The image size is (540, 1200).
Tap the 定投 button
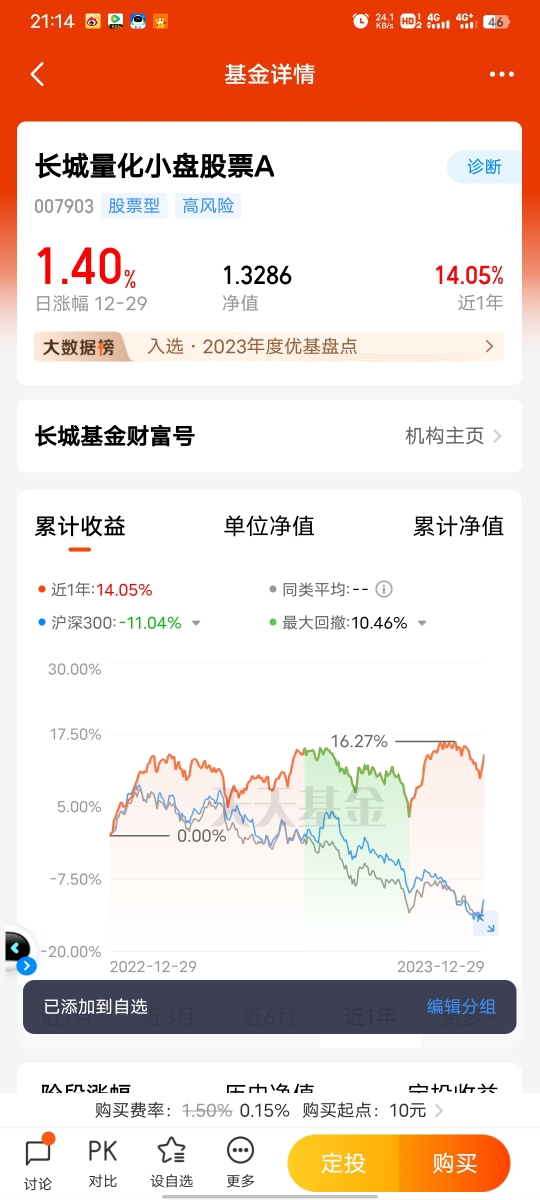pyautogui.click(x=343, y=1163)
